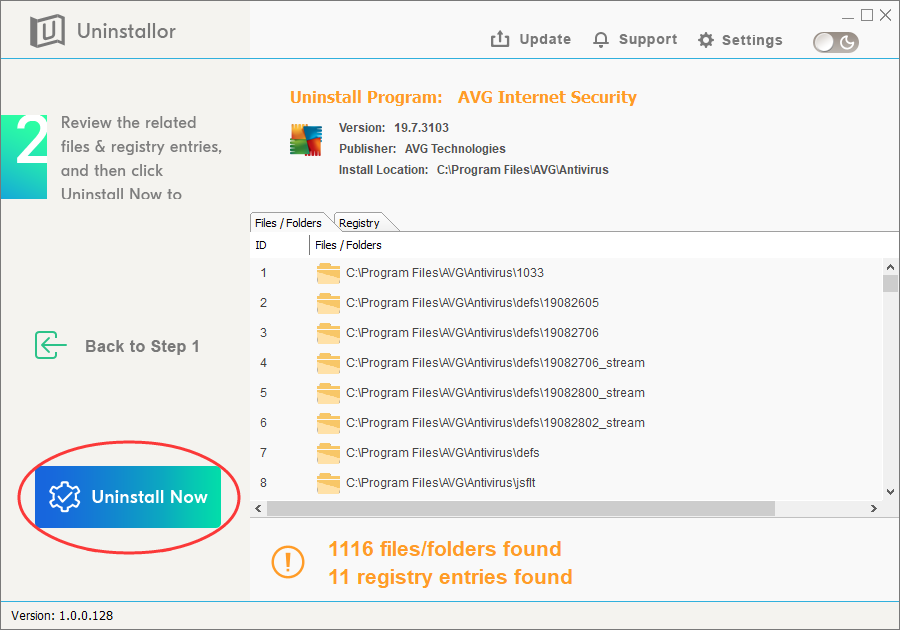Select path ending defs\19082706_stream

point(495,363)
